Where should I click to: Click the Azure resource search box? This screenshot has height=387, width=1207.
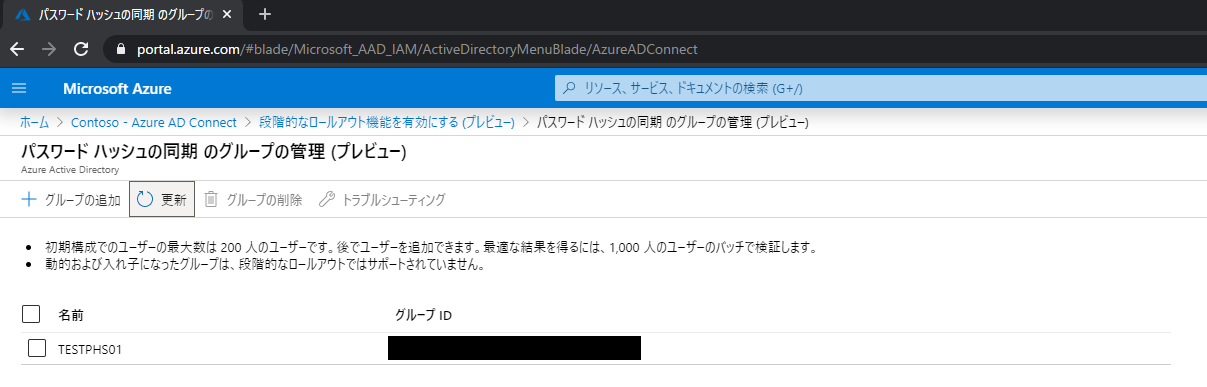click(880, 88)
